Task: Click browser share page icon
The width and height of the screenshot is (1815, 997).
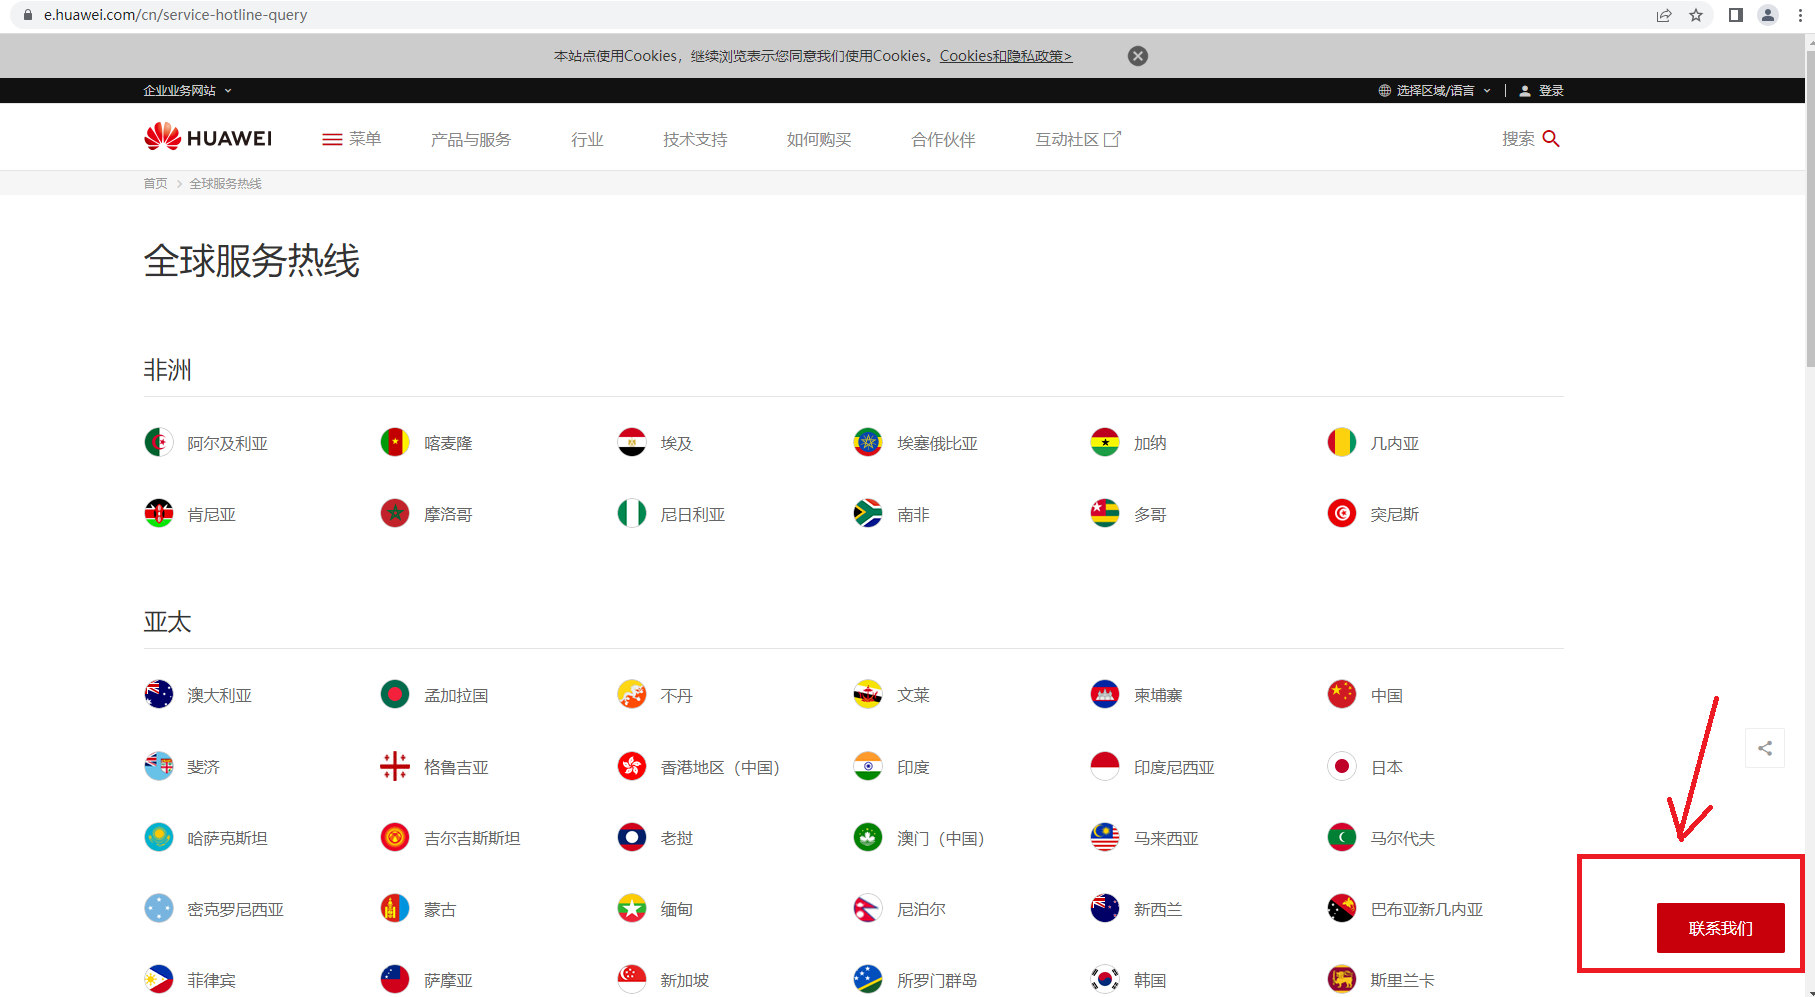Action: click(1664, 15)
